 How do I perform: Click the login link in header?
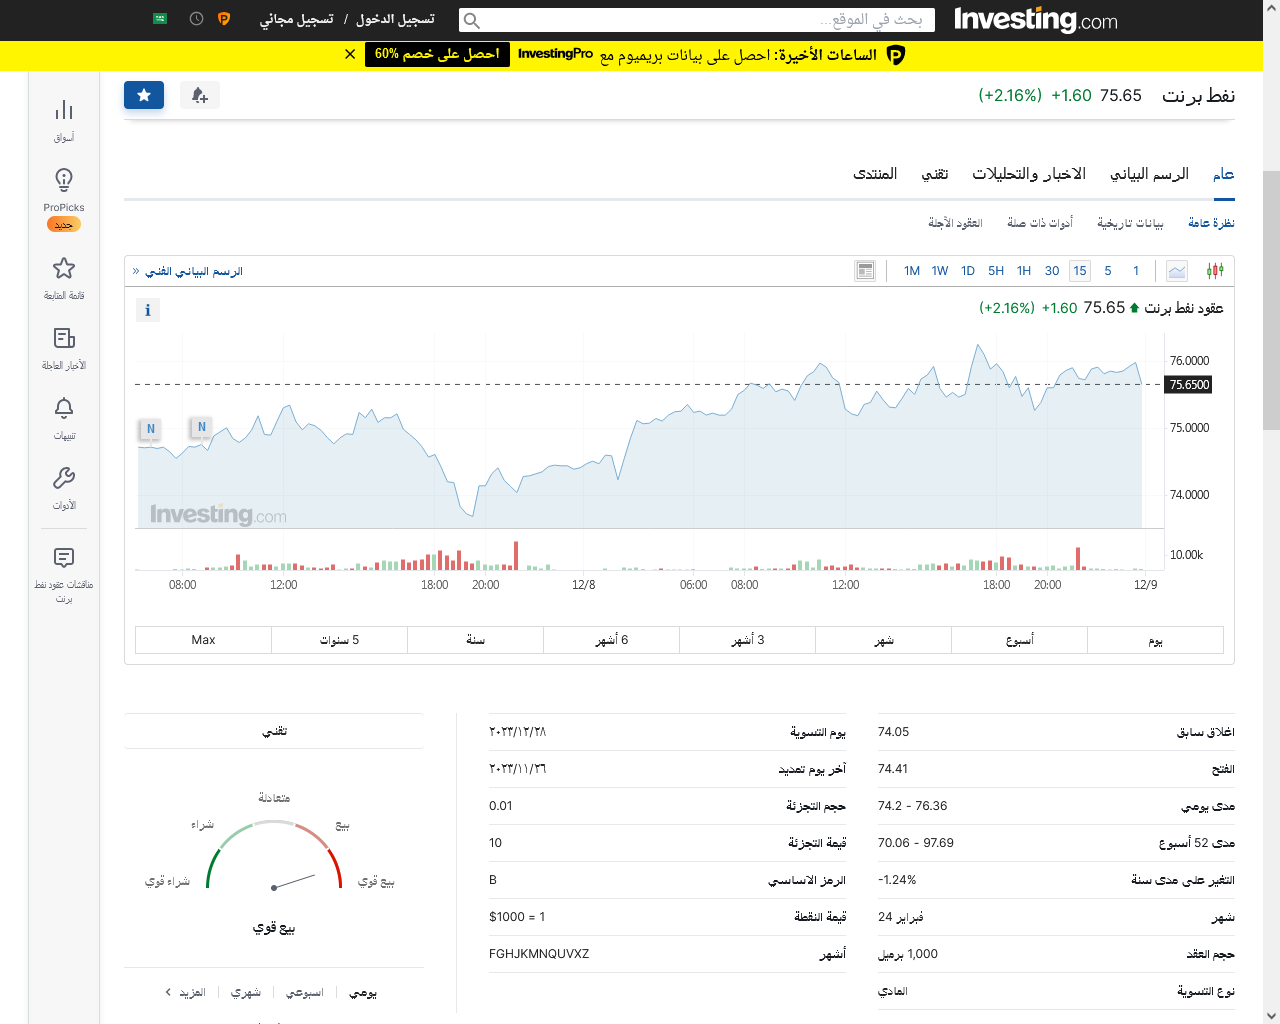pos(395,20)
